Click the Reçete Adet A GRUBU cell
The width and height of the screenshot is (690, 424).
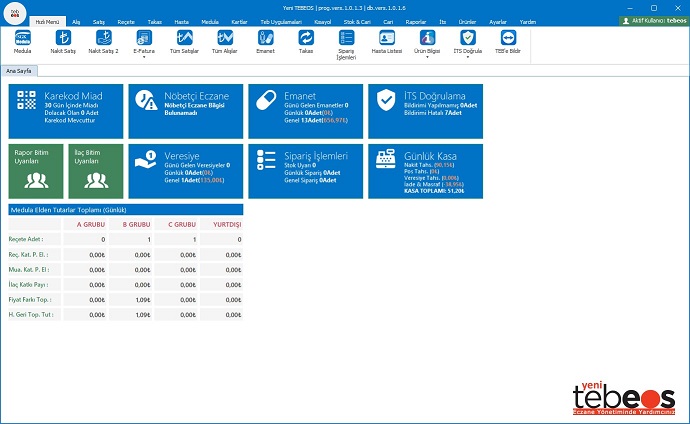point(85,240)
